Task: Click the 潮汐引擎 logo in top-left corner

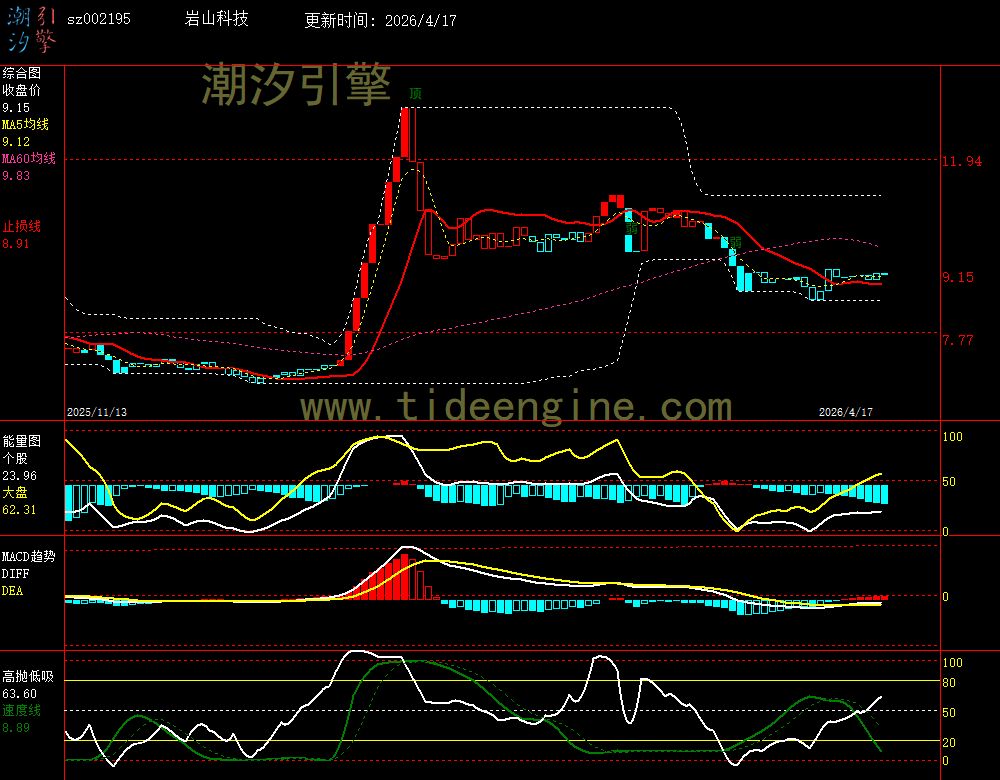Action: [30, 28]
